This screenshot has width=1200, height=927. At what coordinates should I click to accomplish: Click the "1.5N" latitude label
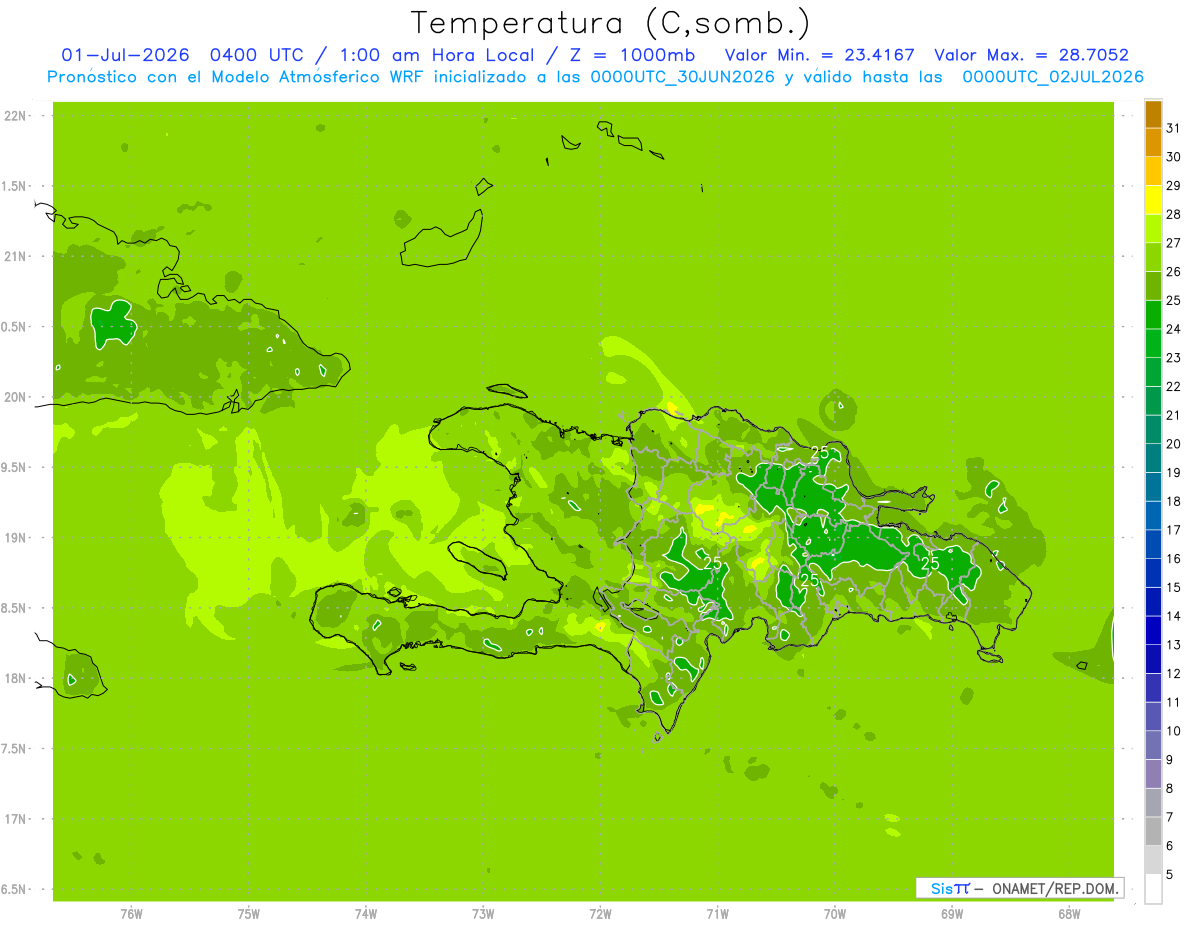click(x=15, y=186)
